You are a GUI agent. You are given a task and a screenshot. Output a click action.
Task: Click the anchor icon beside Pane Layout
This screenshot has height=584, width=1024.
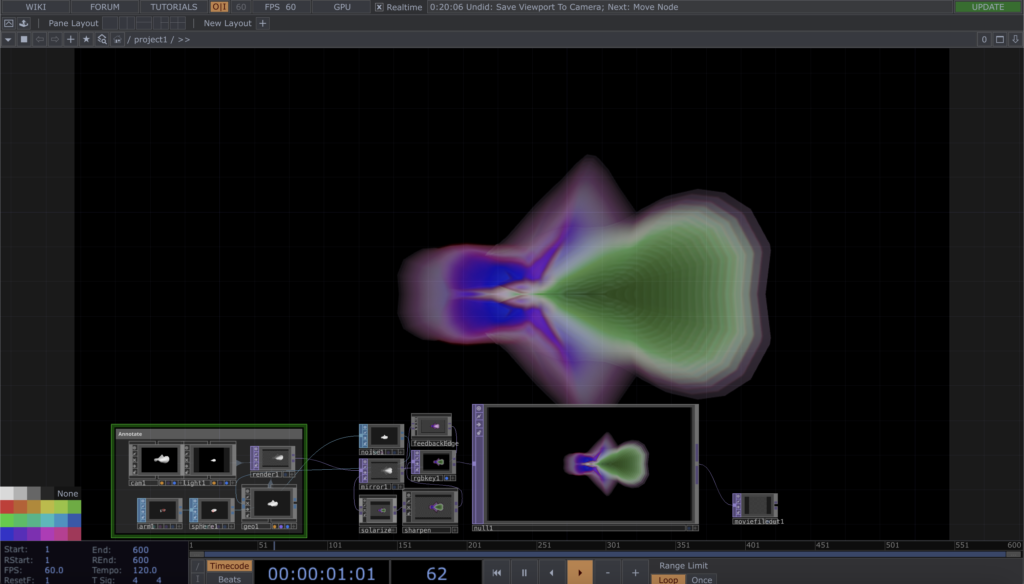click(x=25, y=23)
